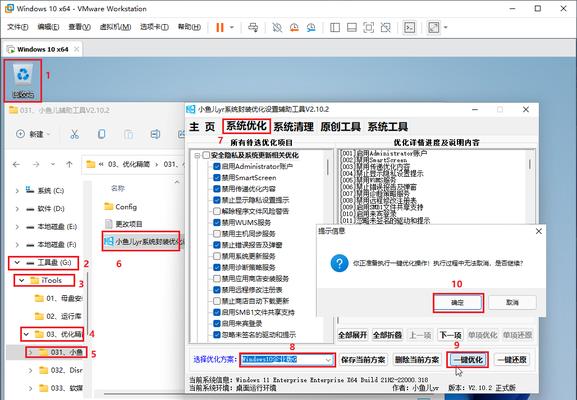Image resolution: width=577 pixels, height=400 pixels.
Task: Click 取消 in the 提示信息 dialog
Action: click(x=512, y=303)
